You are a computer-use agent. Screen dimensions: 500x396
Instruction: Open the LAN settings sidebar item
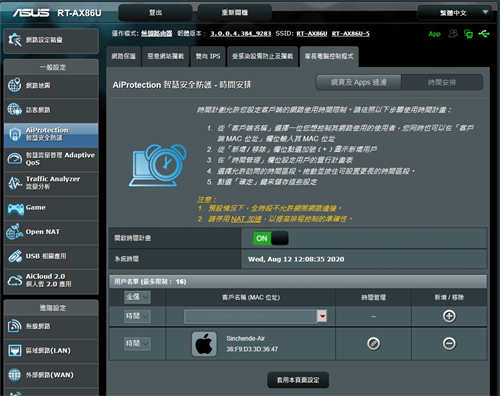pos(51,350)
